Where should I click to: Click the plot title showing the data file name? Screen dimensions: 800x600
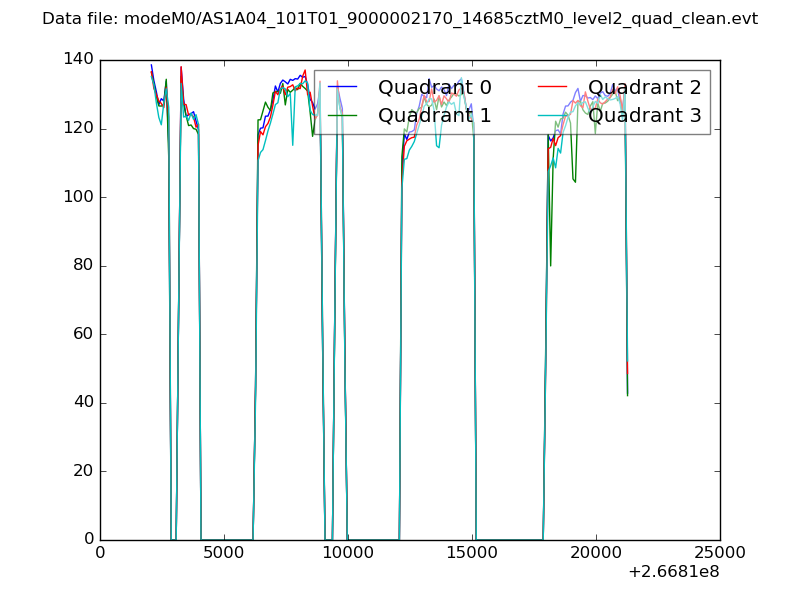click(400, 19)
